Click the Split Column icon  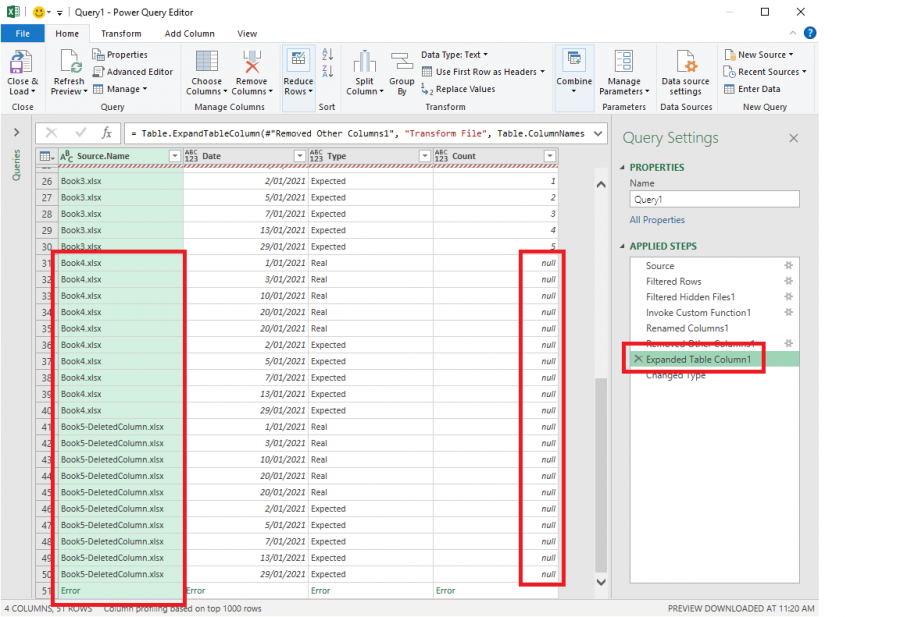point(364,63)
